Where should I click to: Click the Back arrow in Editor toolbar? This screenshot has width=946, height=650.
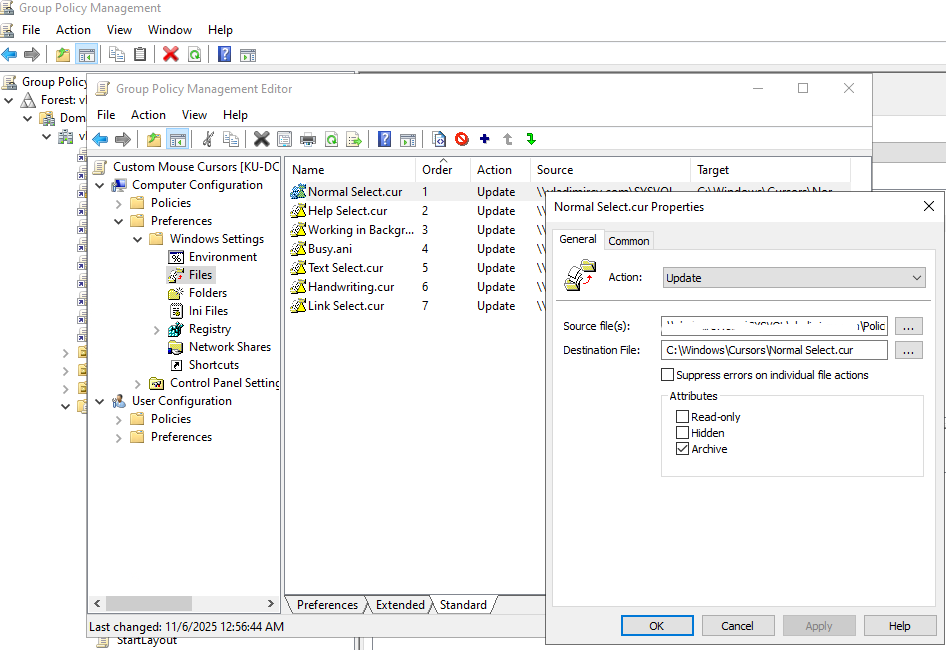[100, 139]
